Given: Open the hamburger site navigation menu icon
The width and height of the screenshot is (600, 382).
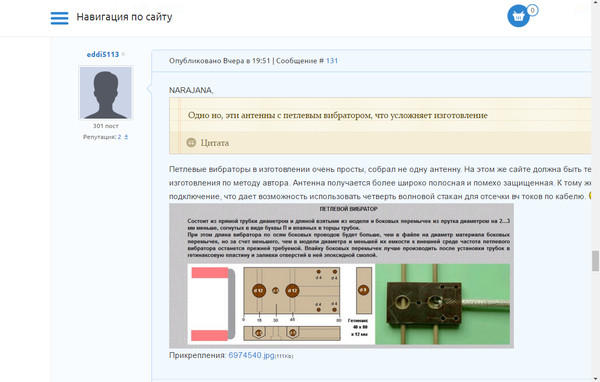Looking at the screenshot, I should tap(59, 18).
